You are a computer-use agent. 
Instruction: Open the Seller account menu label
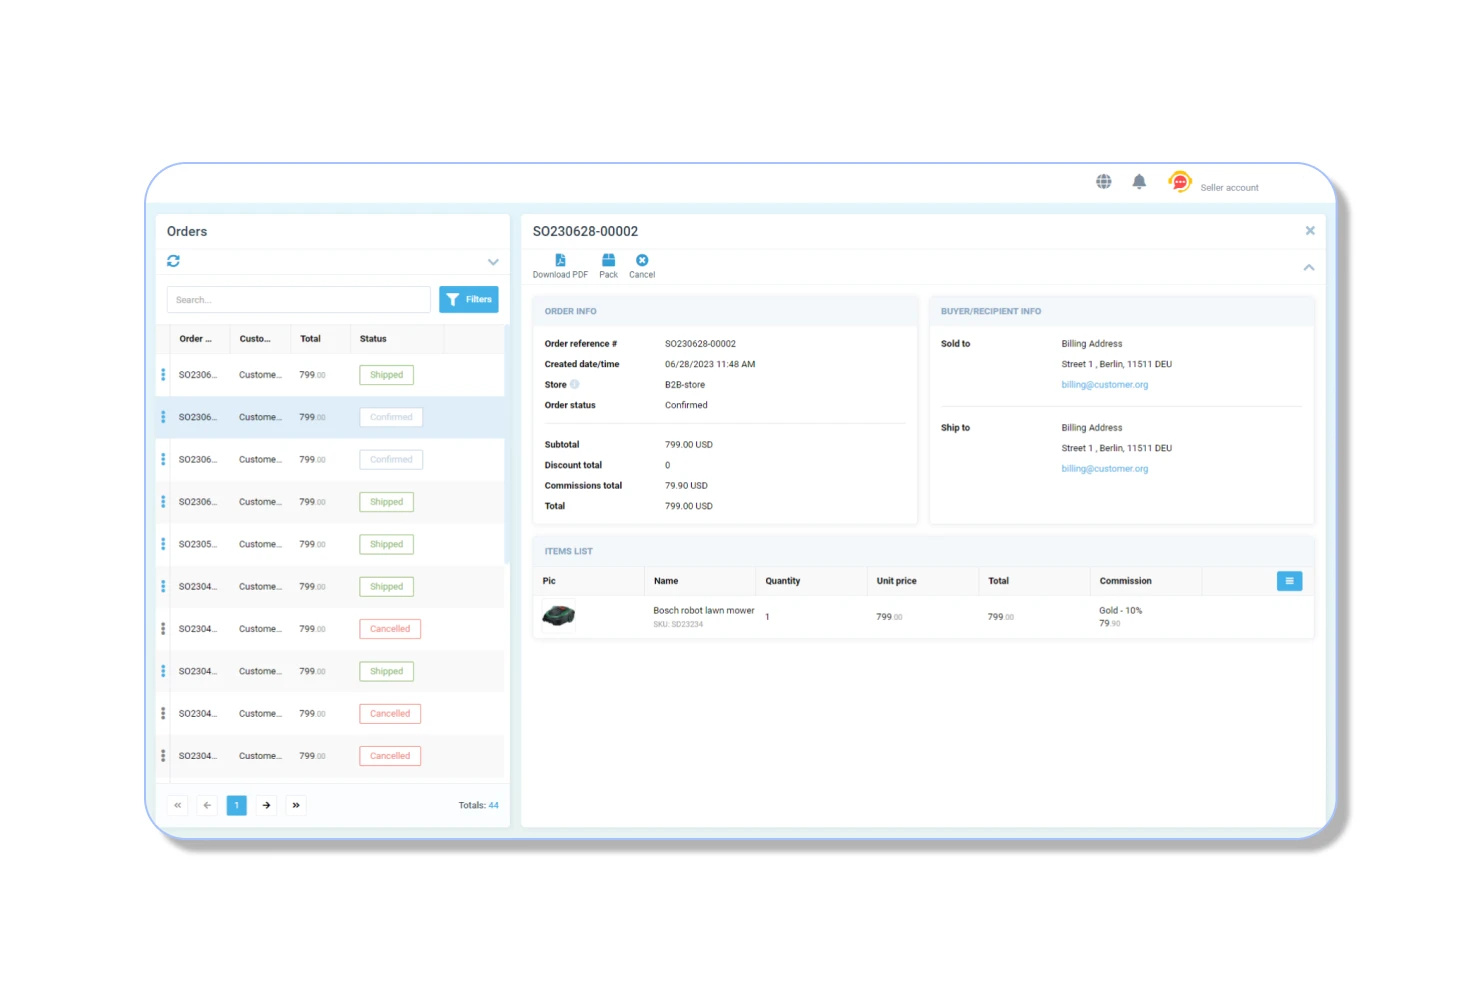(x=1229, y=188)
